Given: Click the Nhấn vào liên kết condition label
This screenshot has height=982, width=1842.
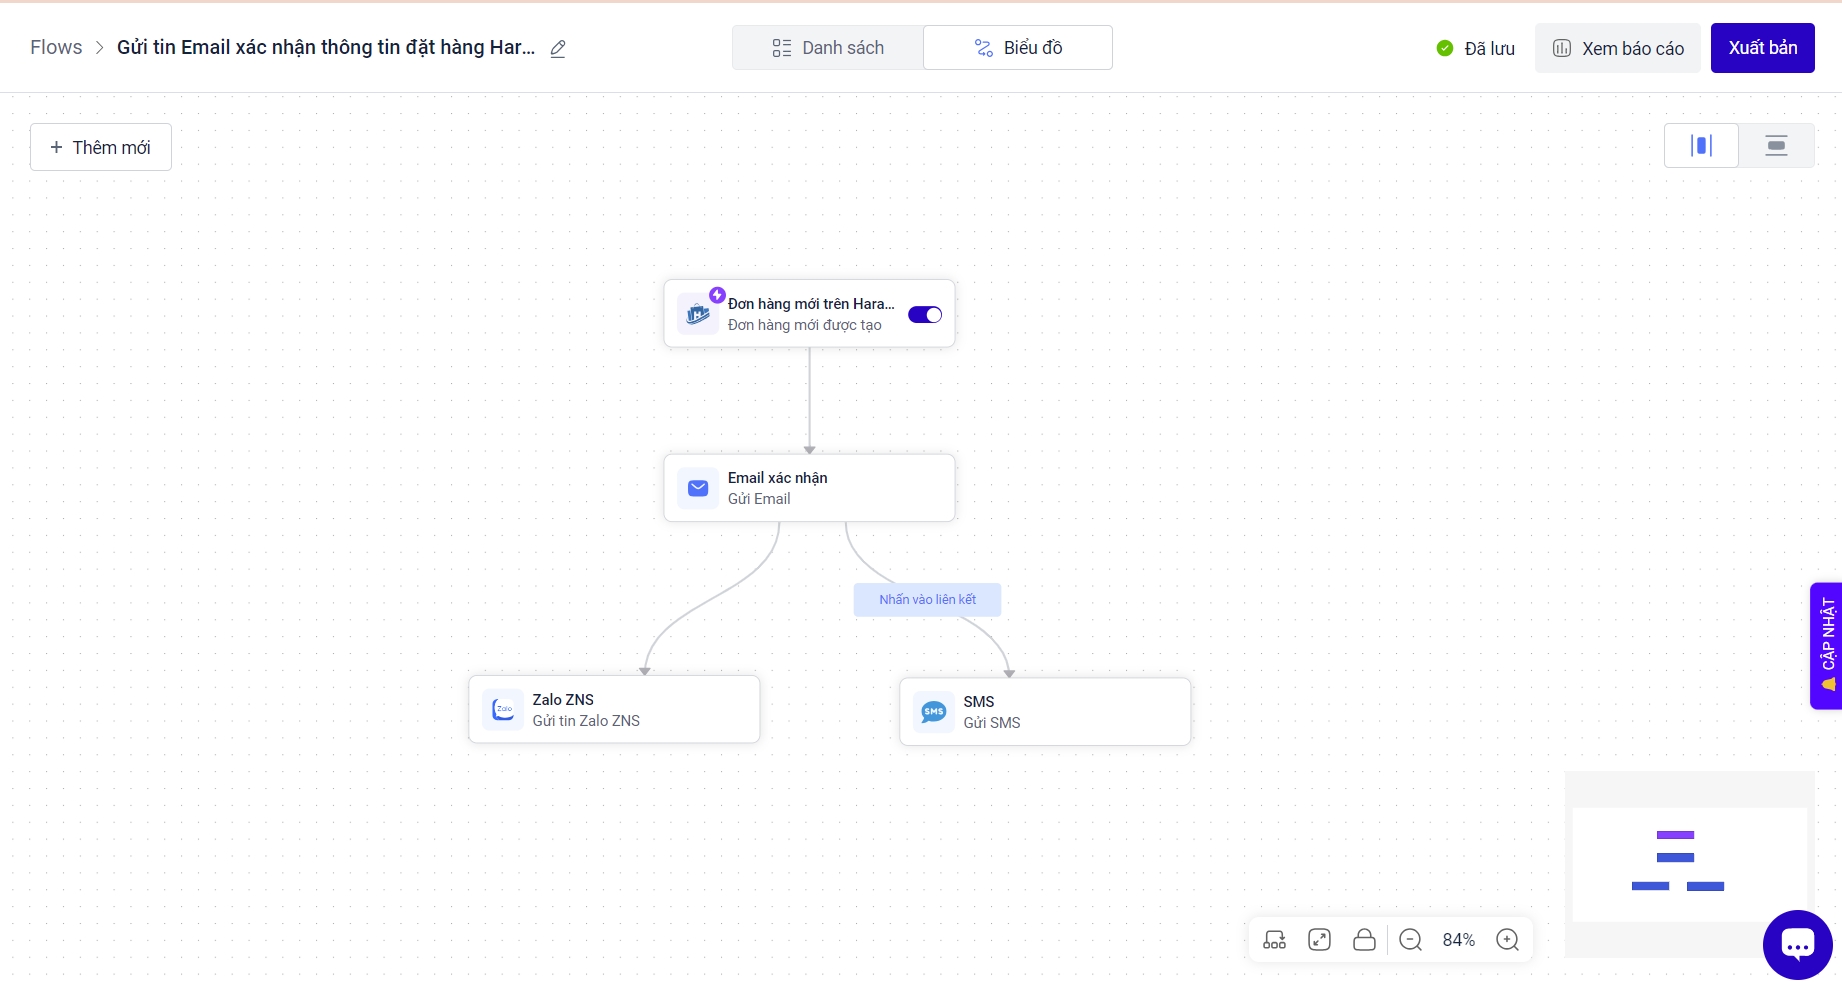Looking at the screenshot, I should pos(927,600).
